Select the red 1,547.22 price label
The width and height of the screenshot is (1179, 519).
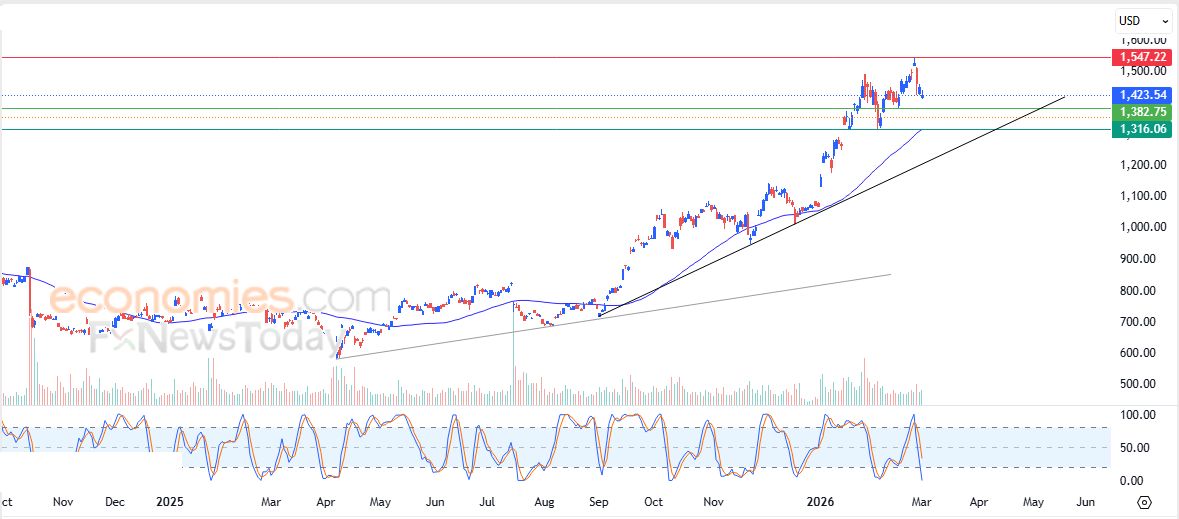click(1141, 58)
